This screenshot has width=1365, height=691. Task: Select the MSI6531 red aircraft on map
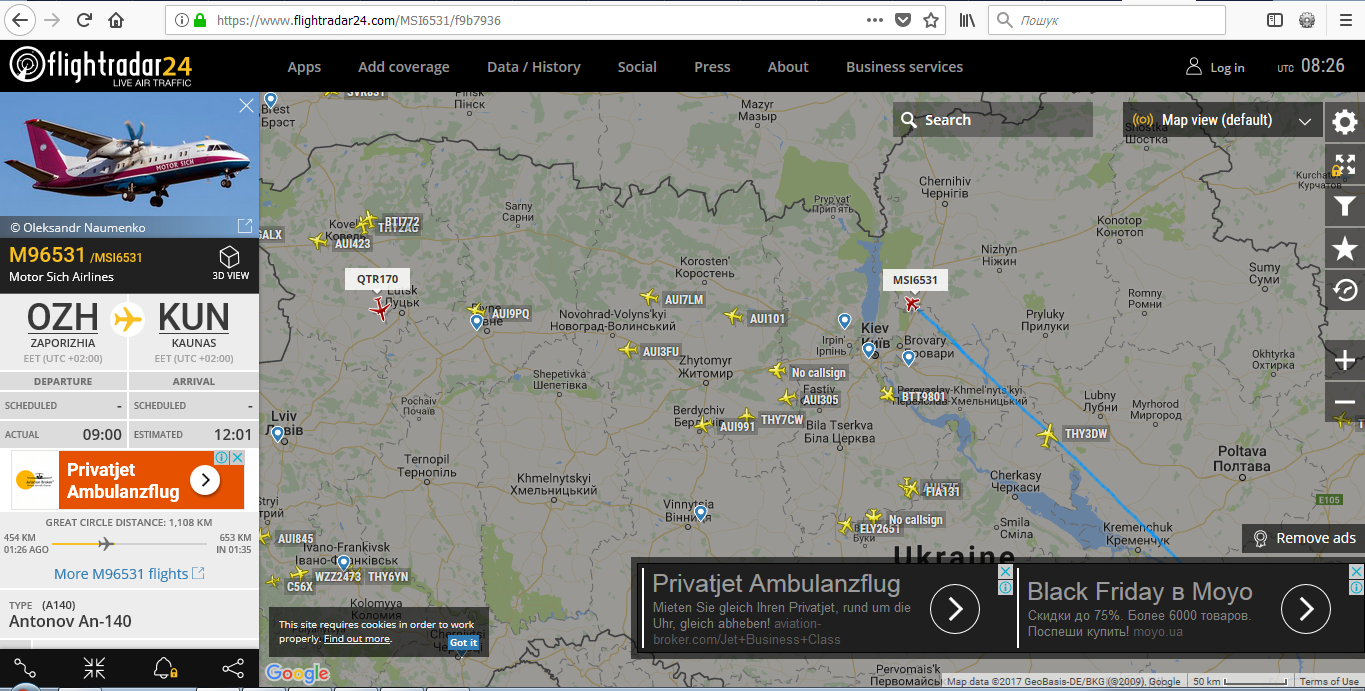tap(912, 303)
